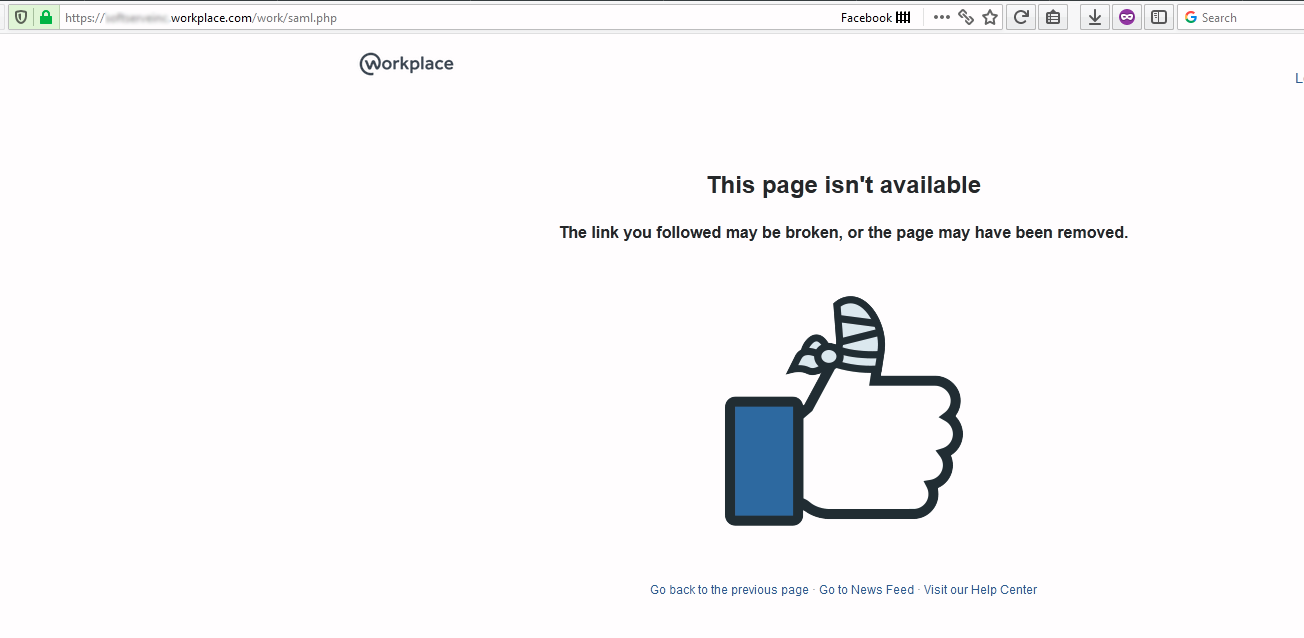Open the green padlock site info
Image resolution: width=1304 pixels, height=638 pixels.
46,17
